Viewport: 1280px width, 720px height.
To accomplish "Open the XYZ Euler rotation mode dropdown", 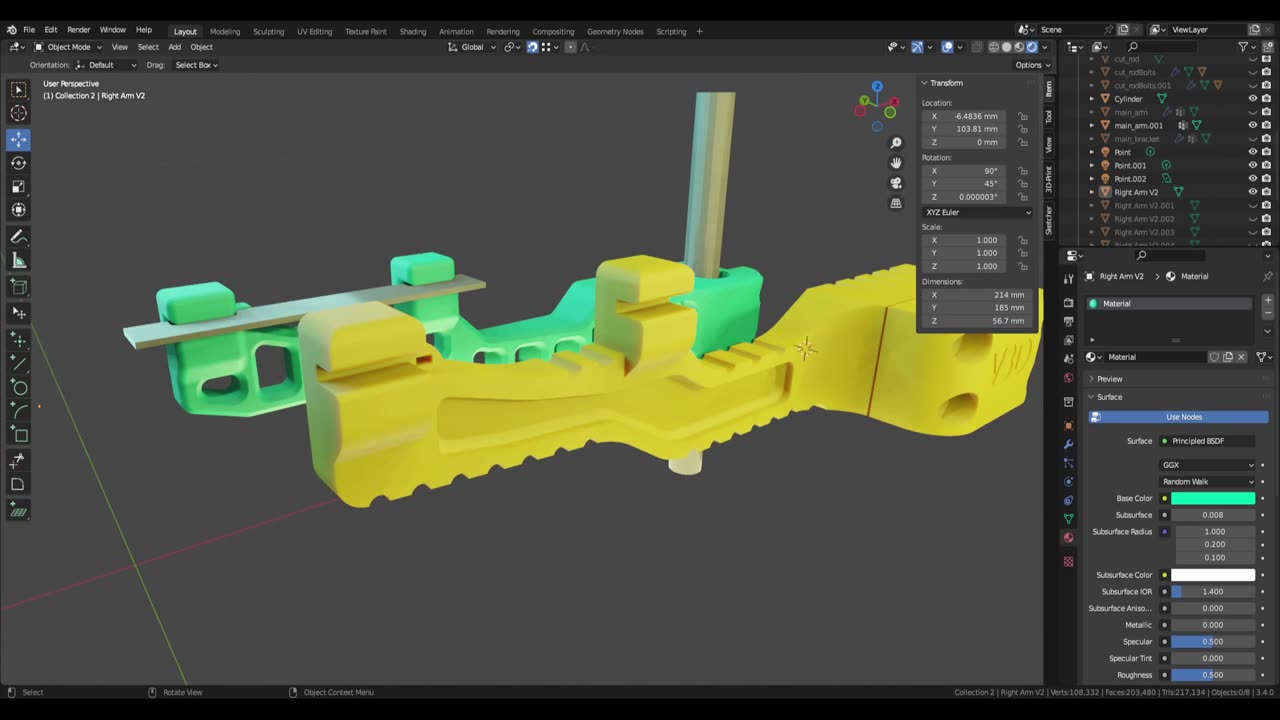I will click(977, 212).
